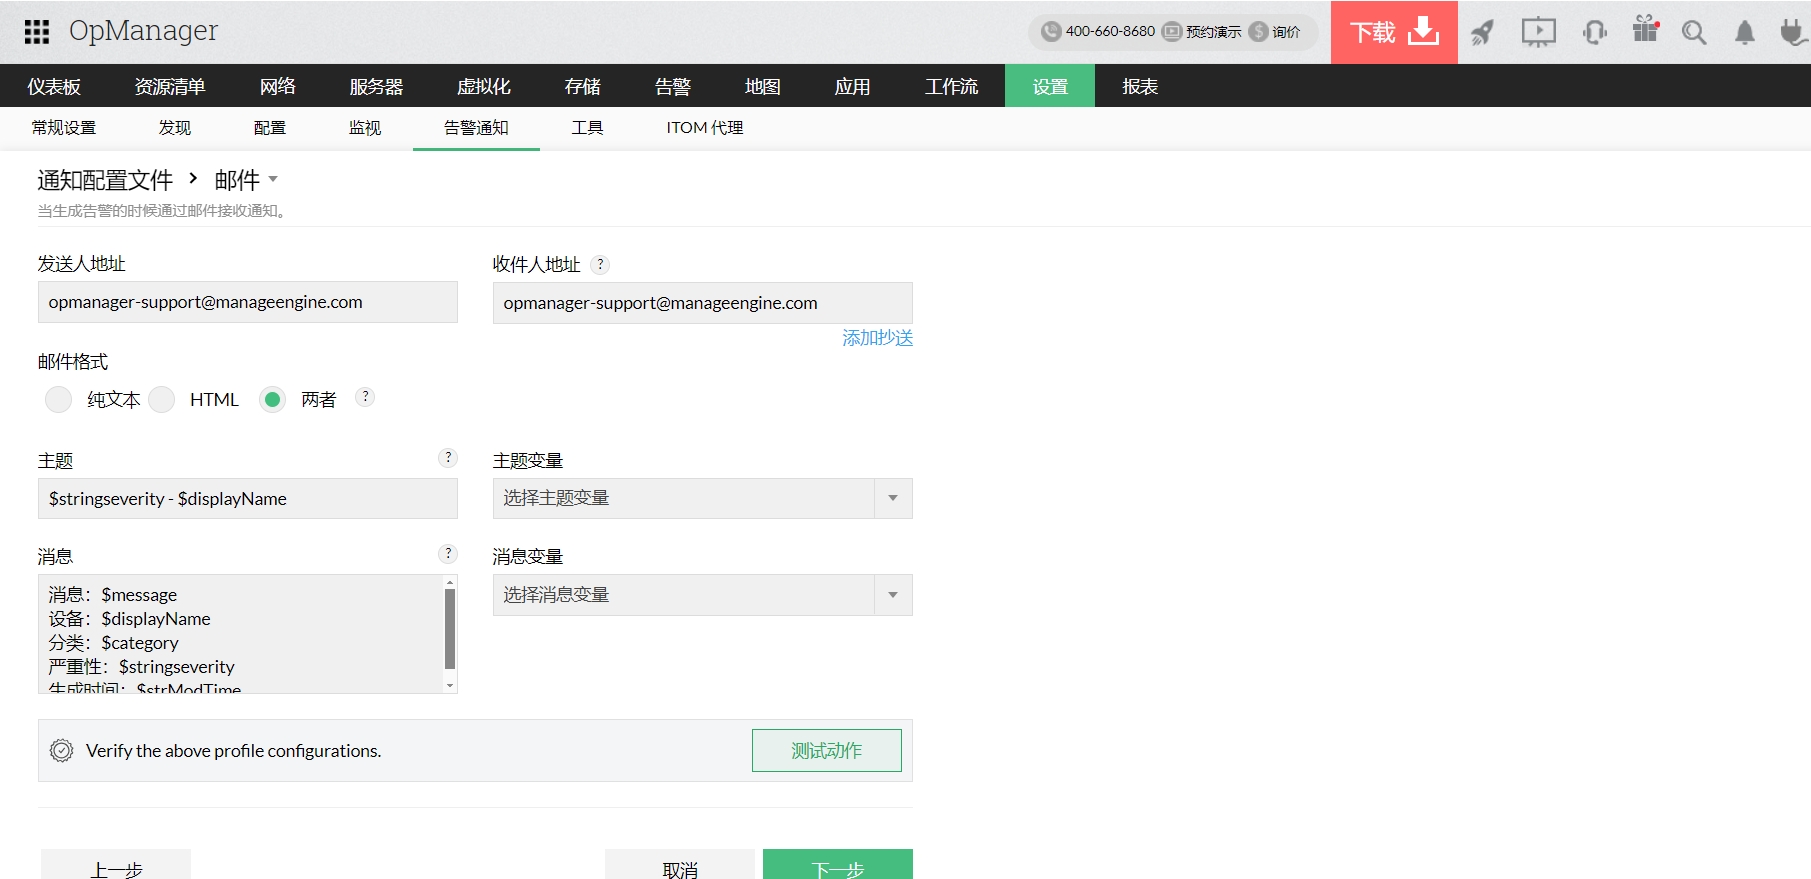This screenshot has width=1811, height=879.
Task: Click the 收件人地址 input field
Action: click(x=703, y=303)
